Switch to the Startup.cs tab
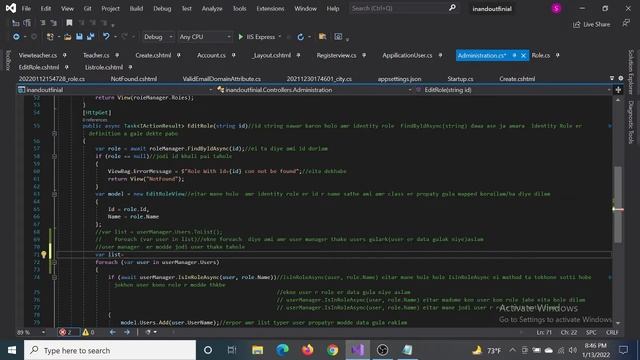640x360 pixels. [x=460, y=79]
